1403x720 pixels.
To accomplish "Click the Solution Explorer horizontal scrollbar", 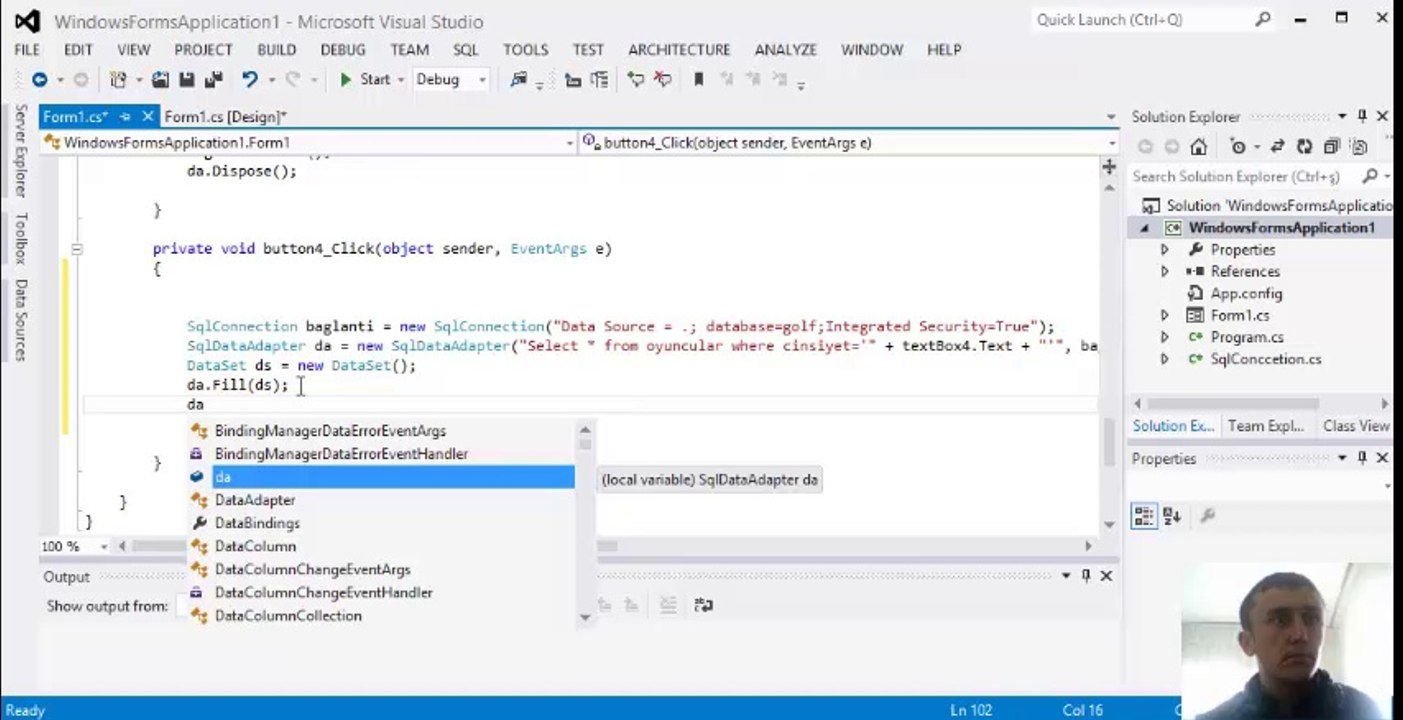I will (1263, 404).
